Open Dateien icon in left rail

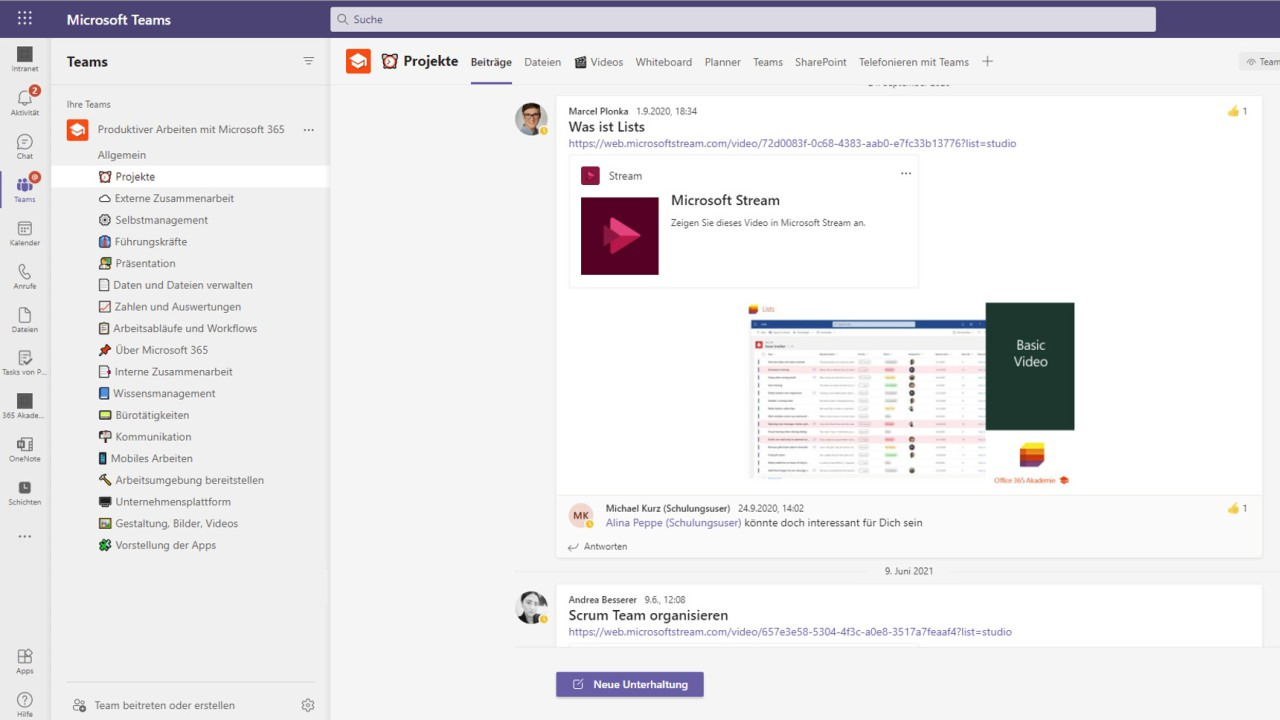click(25, 319)
